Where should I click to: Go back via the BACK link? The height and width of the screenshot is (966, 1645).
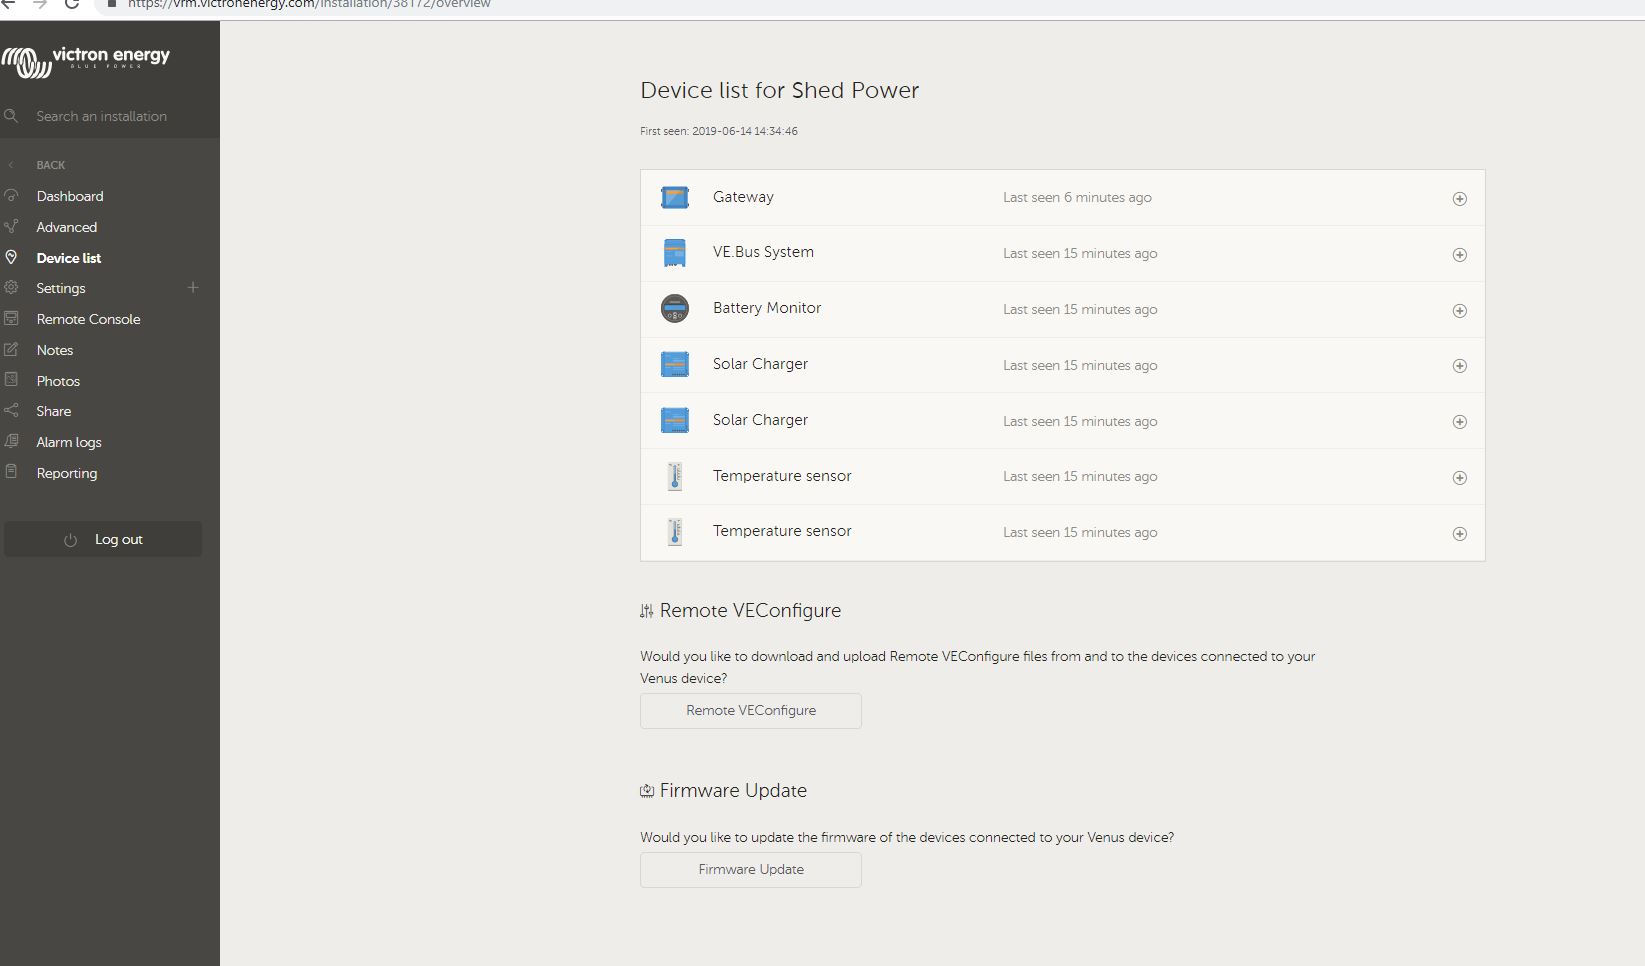51,165
